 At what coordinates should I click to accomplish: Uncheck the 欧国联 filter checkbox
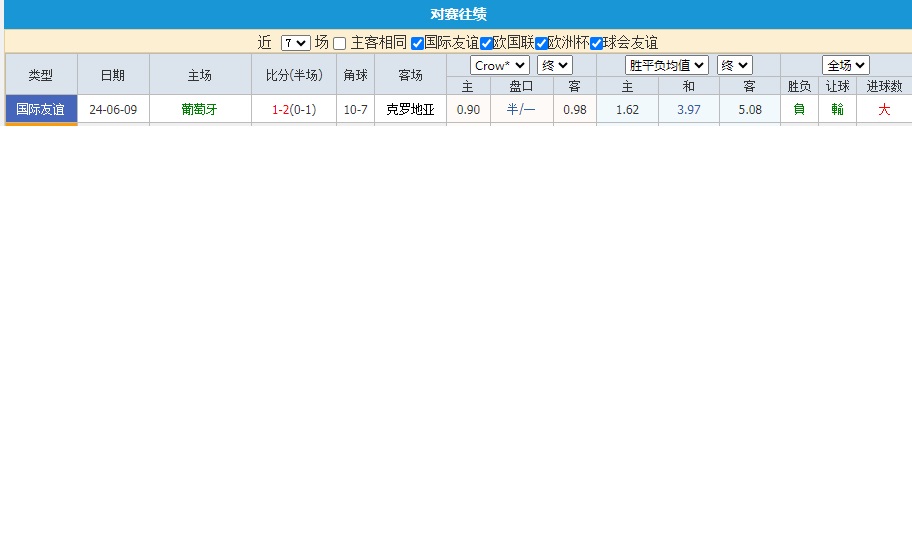(486, 43)
